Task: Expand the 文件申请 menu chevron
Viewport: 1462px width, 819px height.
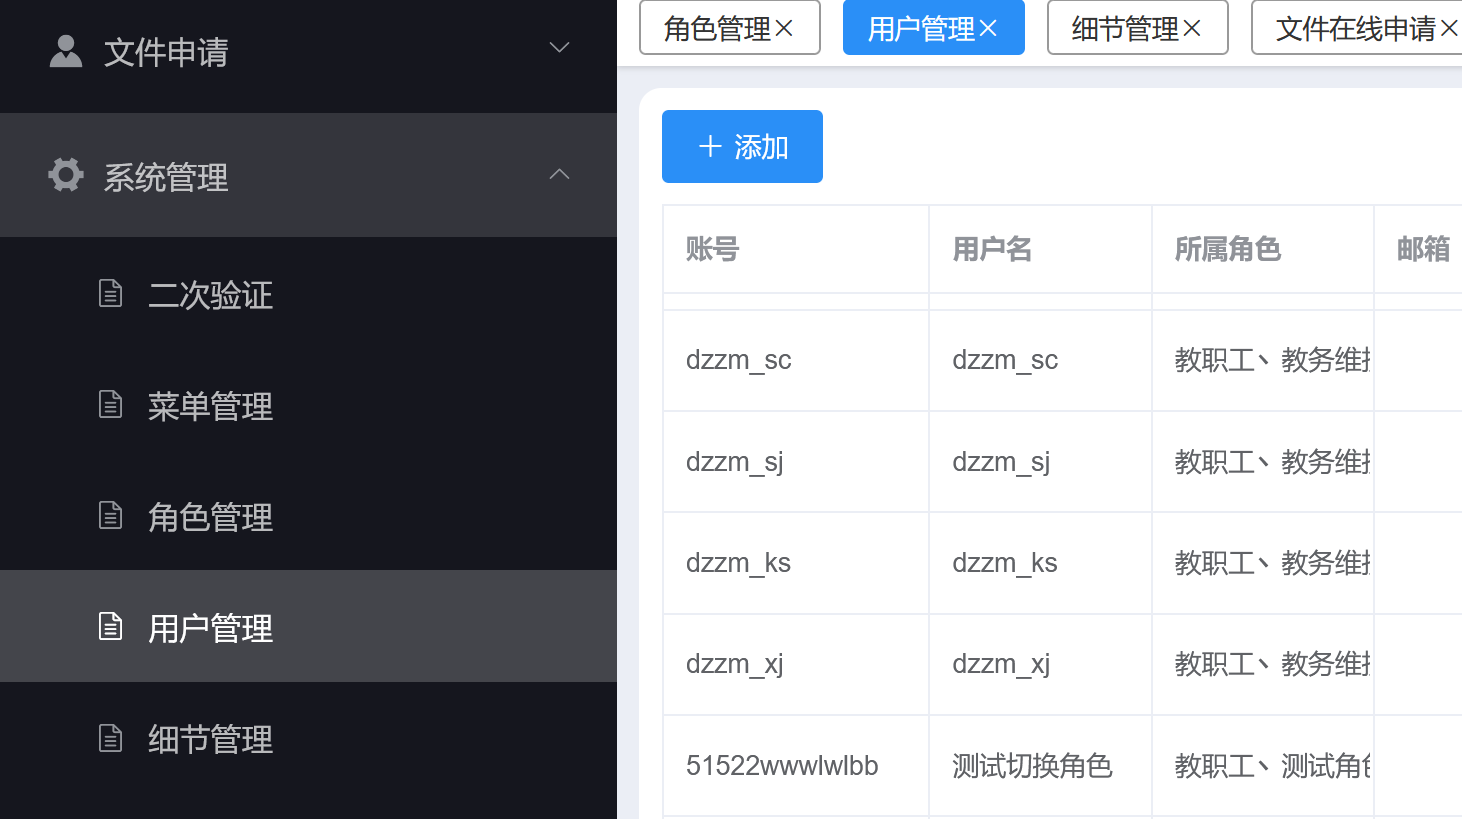Action: [x=559, y=48]
